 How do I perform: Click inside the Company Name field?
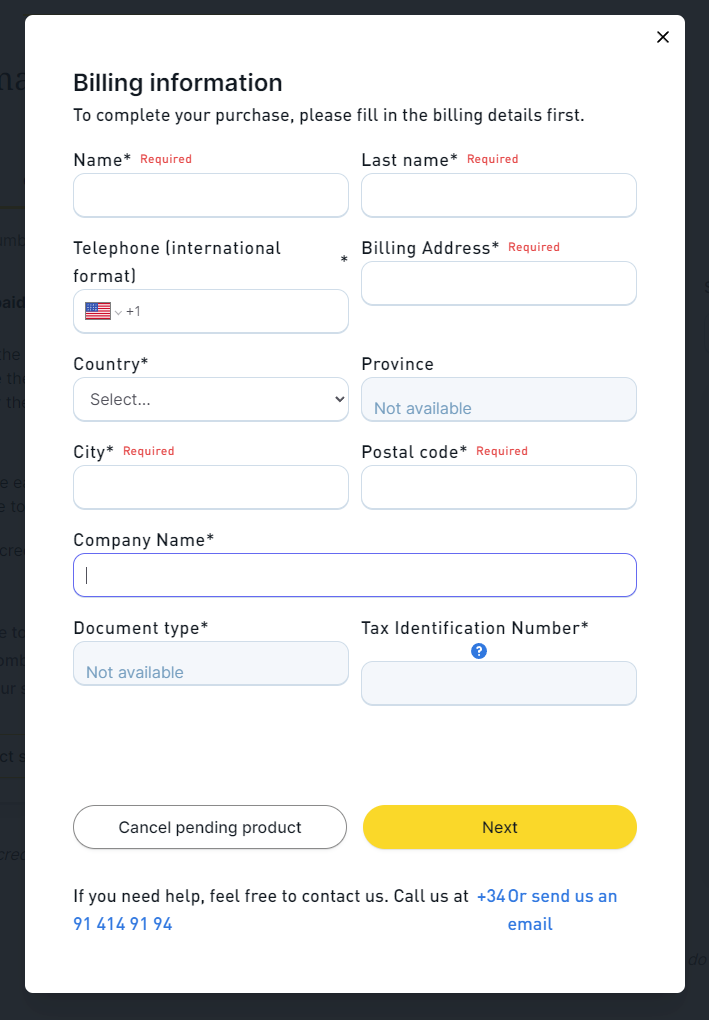click(x=355, y=575)
